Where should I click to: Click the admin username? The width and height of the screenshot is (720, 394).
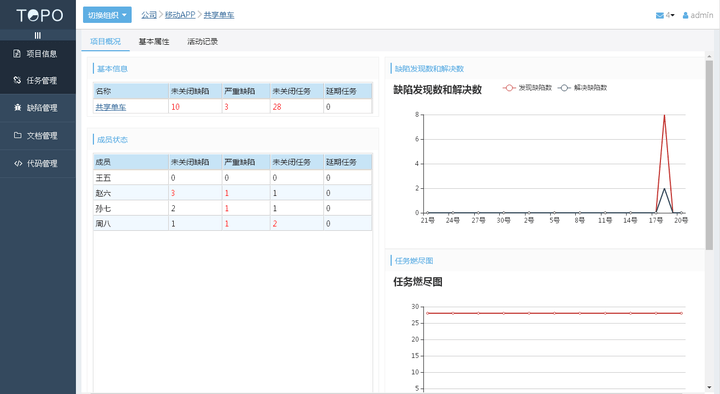702,15
